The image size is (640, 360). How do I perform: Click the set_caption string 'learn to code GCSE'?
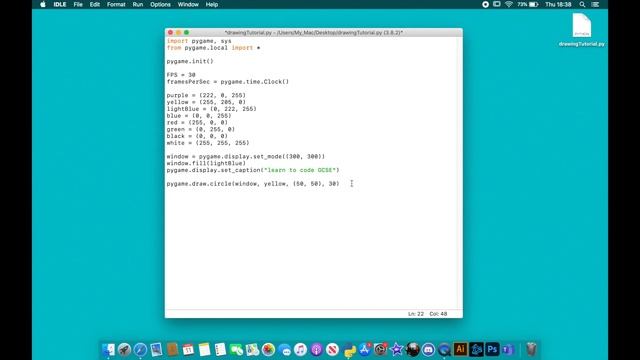pyautogui.click(x=300, y=170)
